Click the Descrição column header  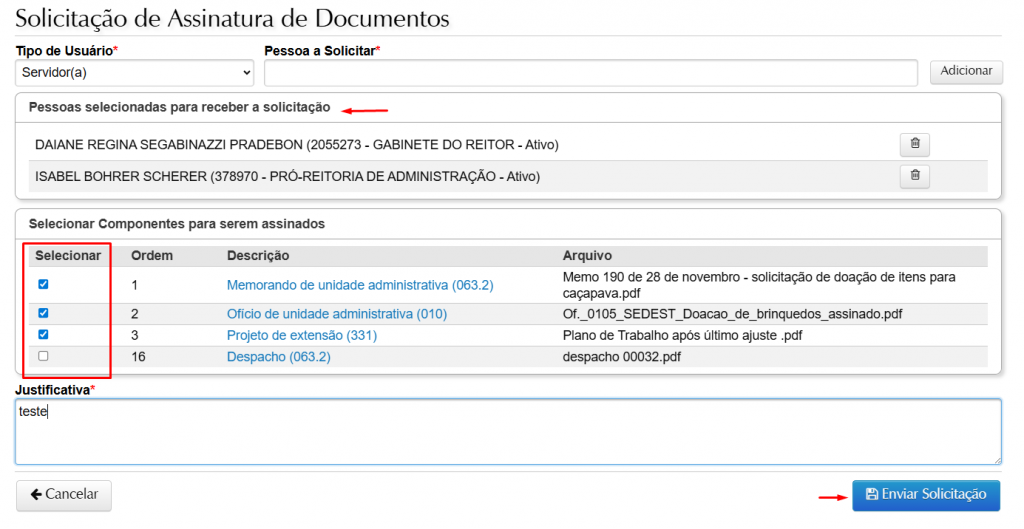pyautogui.click(x=257, y=256)
